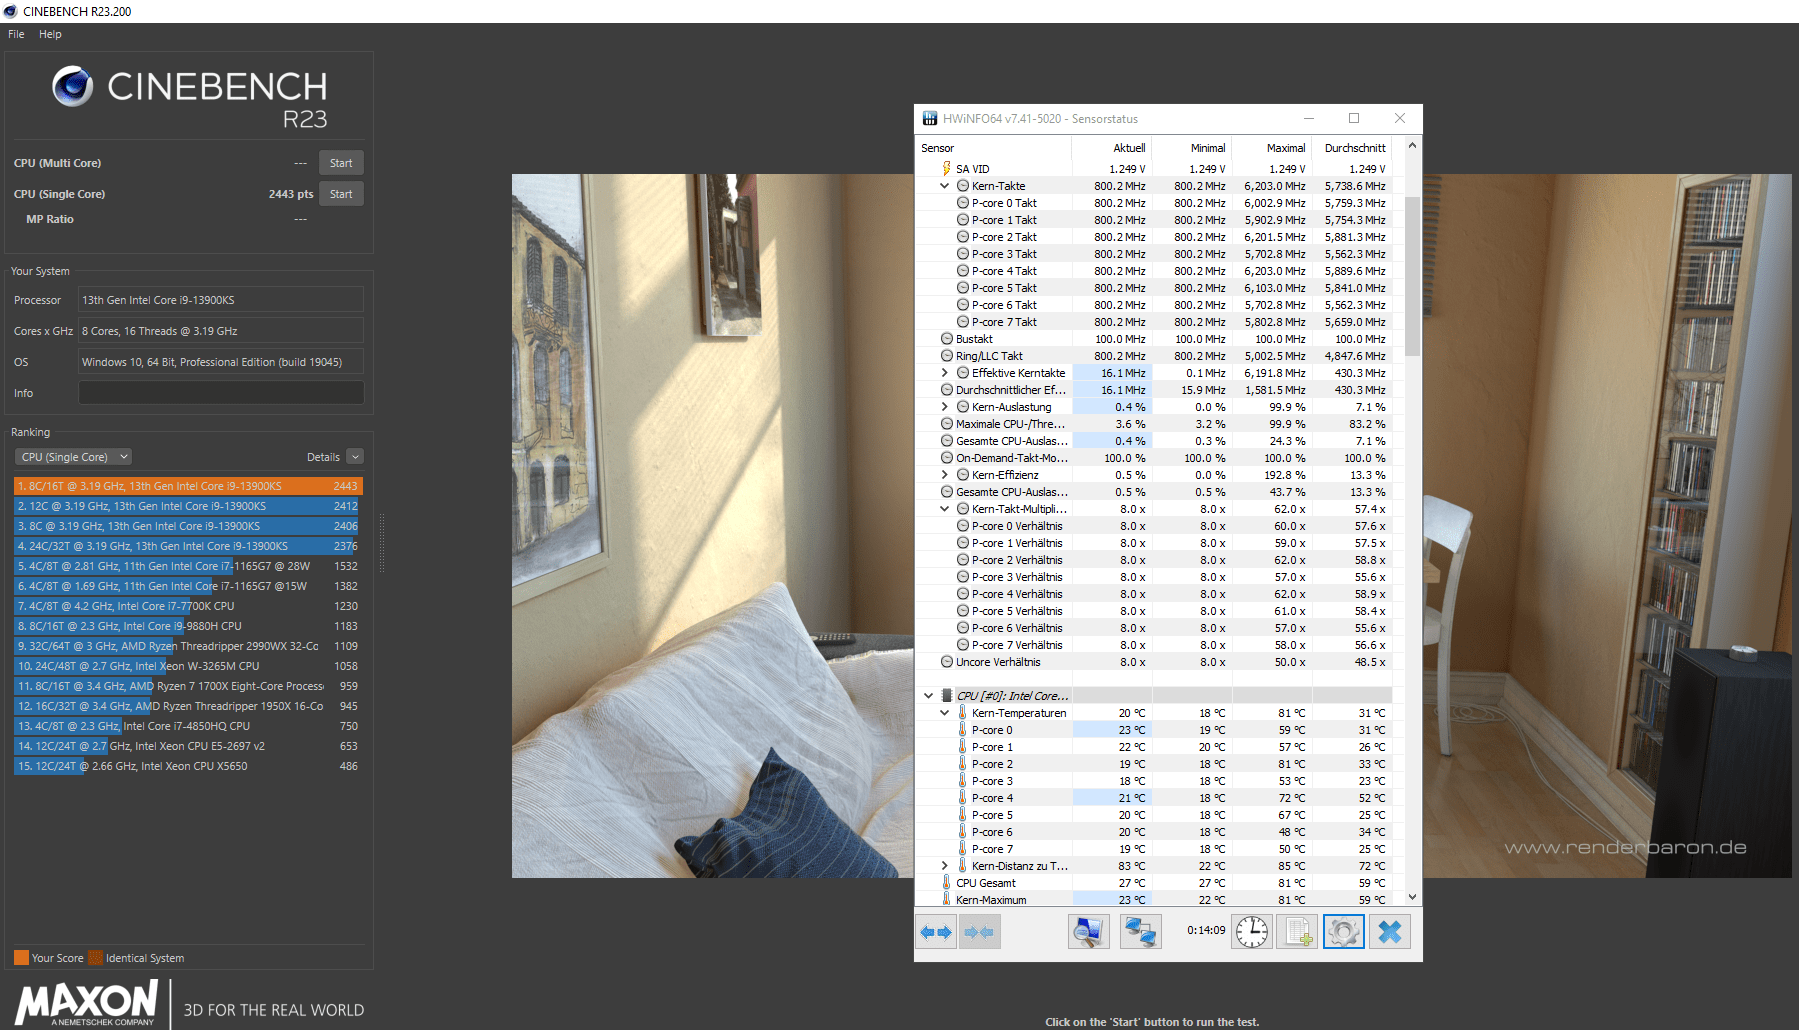Collapse the Kern-Temperaturen group
1799x1030 pixels.
coord(944,713)
